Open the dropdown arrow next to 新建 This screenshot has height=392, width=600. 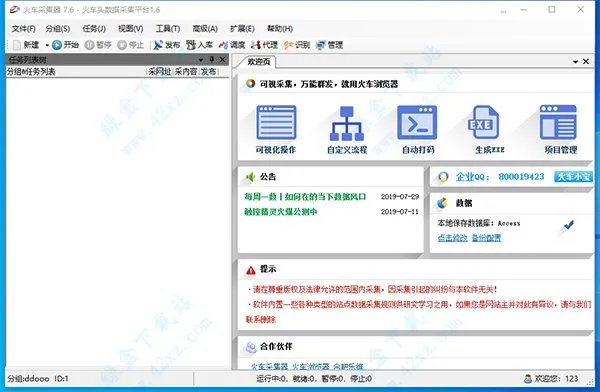click(x=47, y=45)
